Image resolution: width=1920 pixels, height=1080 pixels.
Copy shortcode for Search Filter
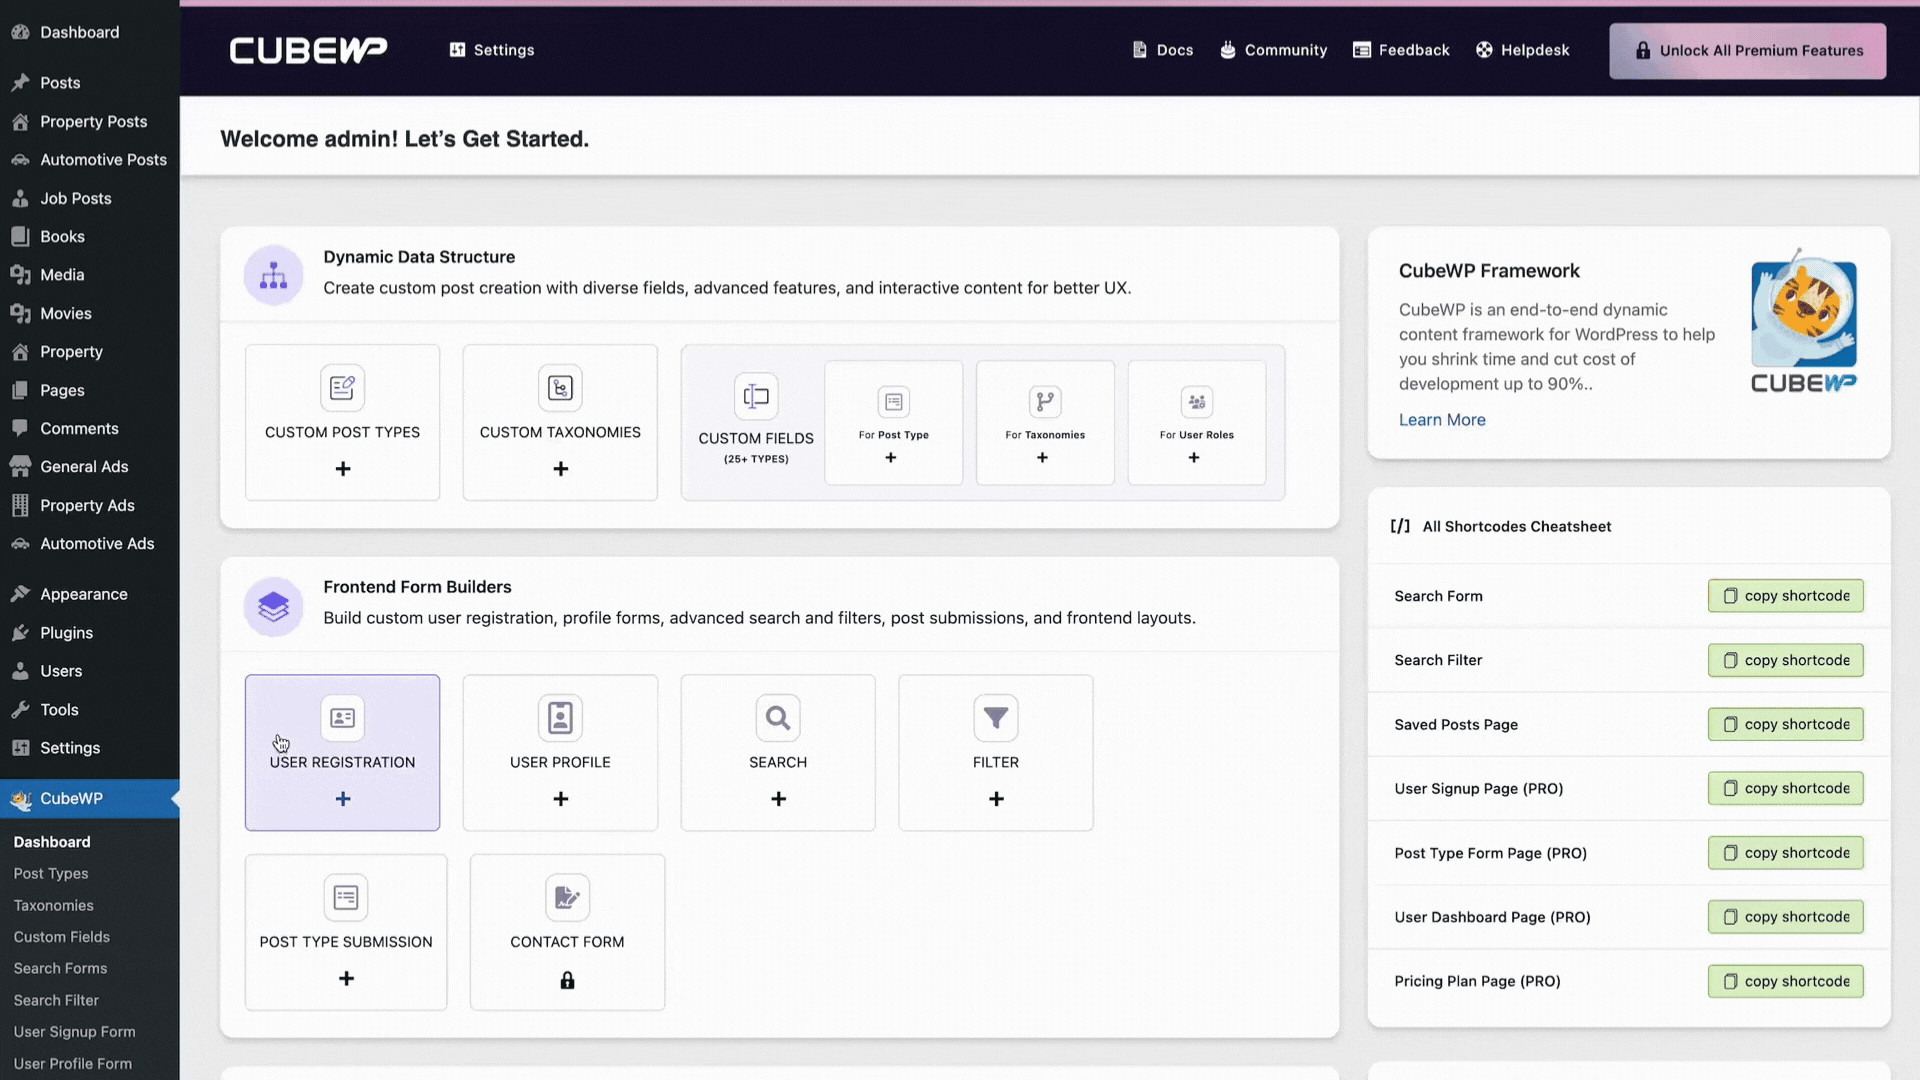click(1786, 660)
